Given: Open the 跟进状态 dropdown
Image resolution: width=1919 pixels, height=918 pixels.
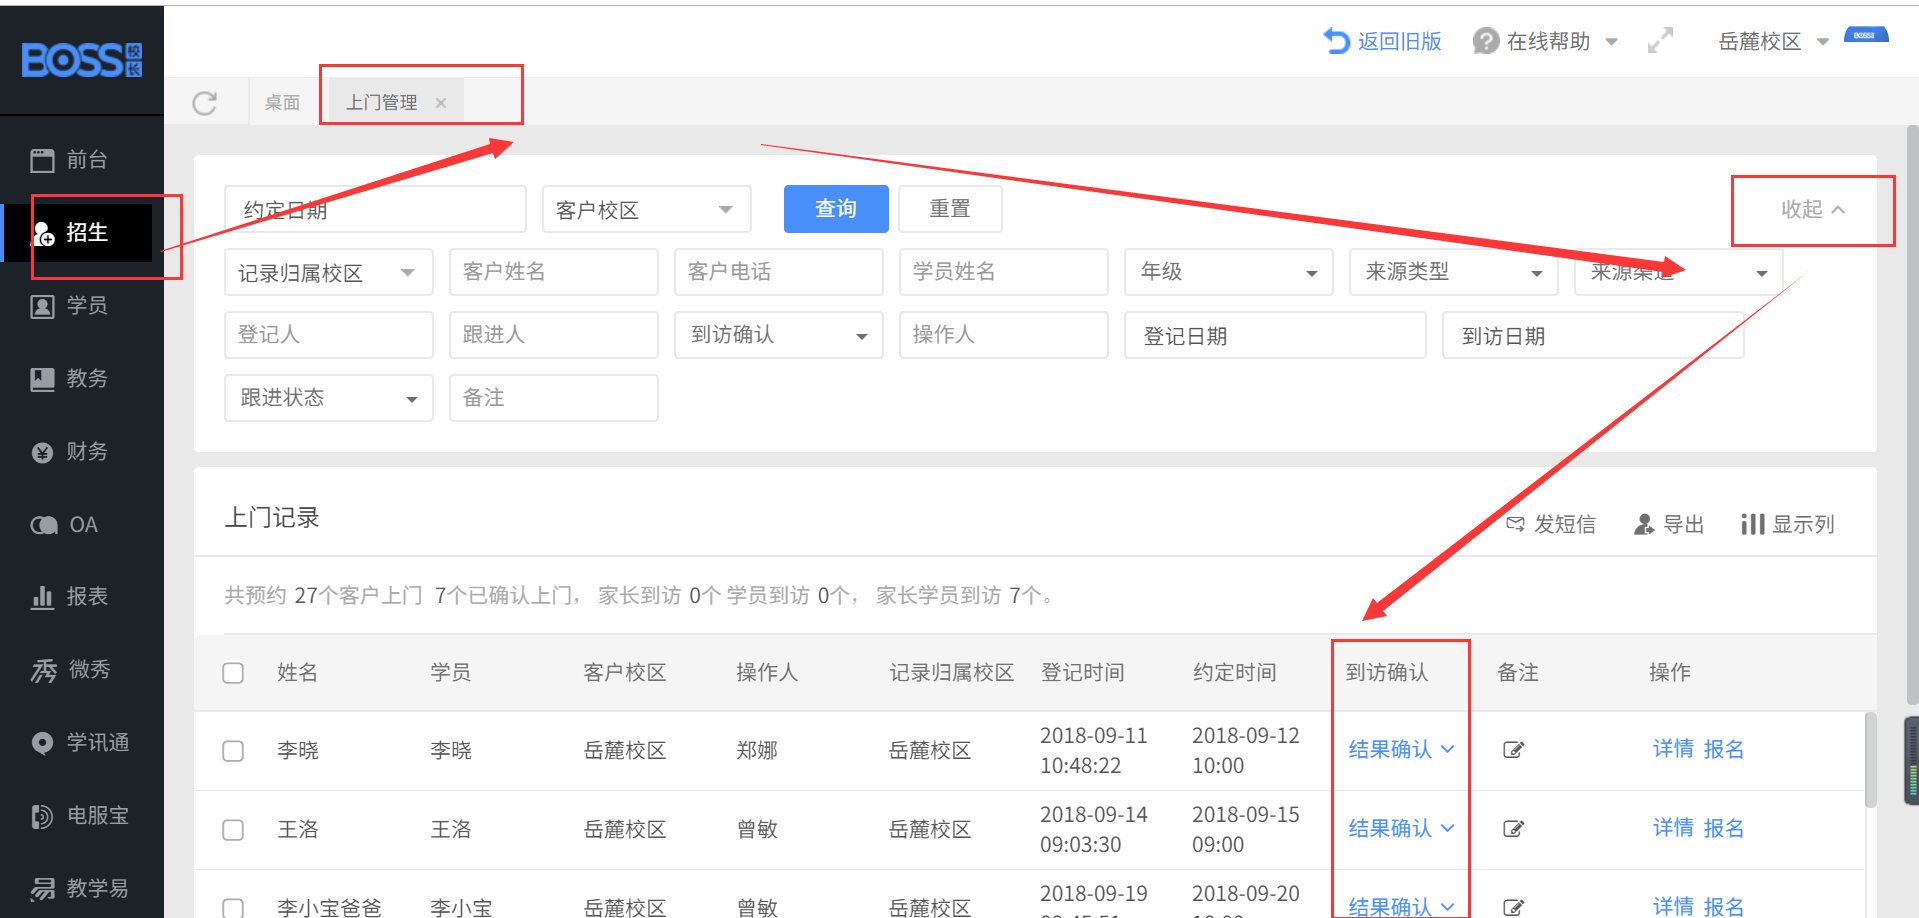Looking at the screenshot, I should pos(328,398).
